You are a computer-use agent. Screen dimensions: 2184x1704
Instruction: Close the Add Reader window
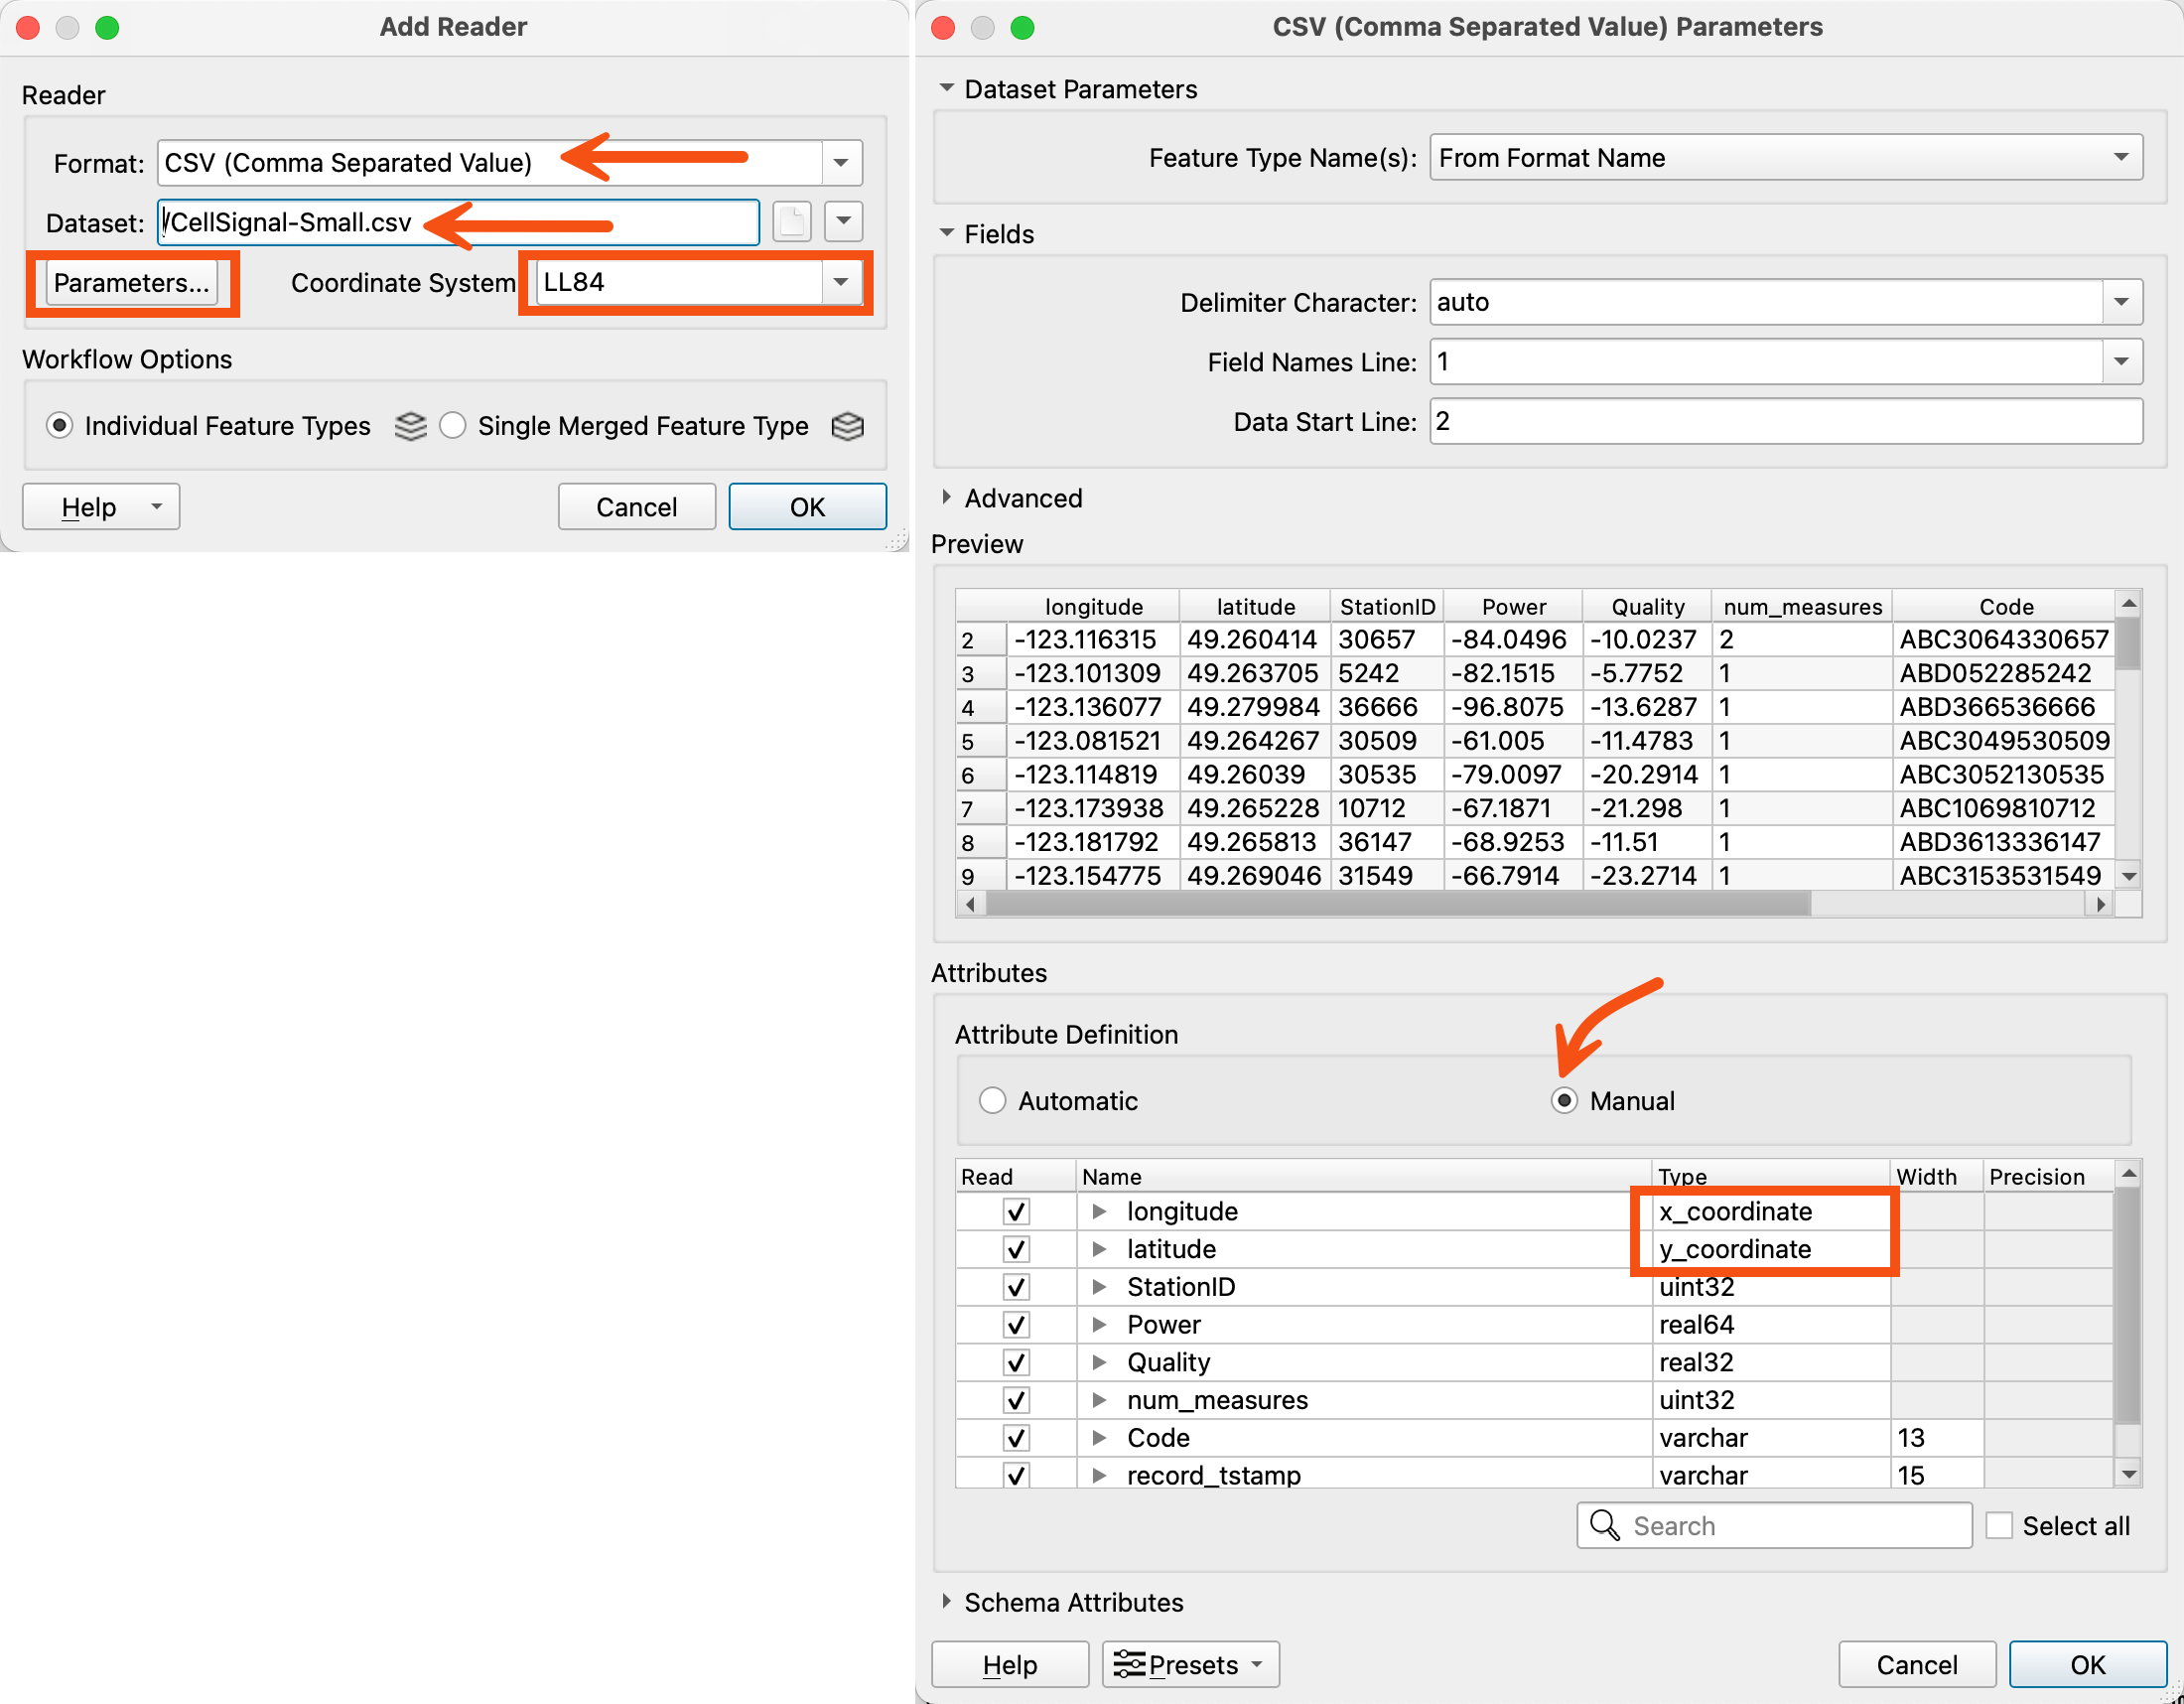(x=28, y=27)
